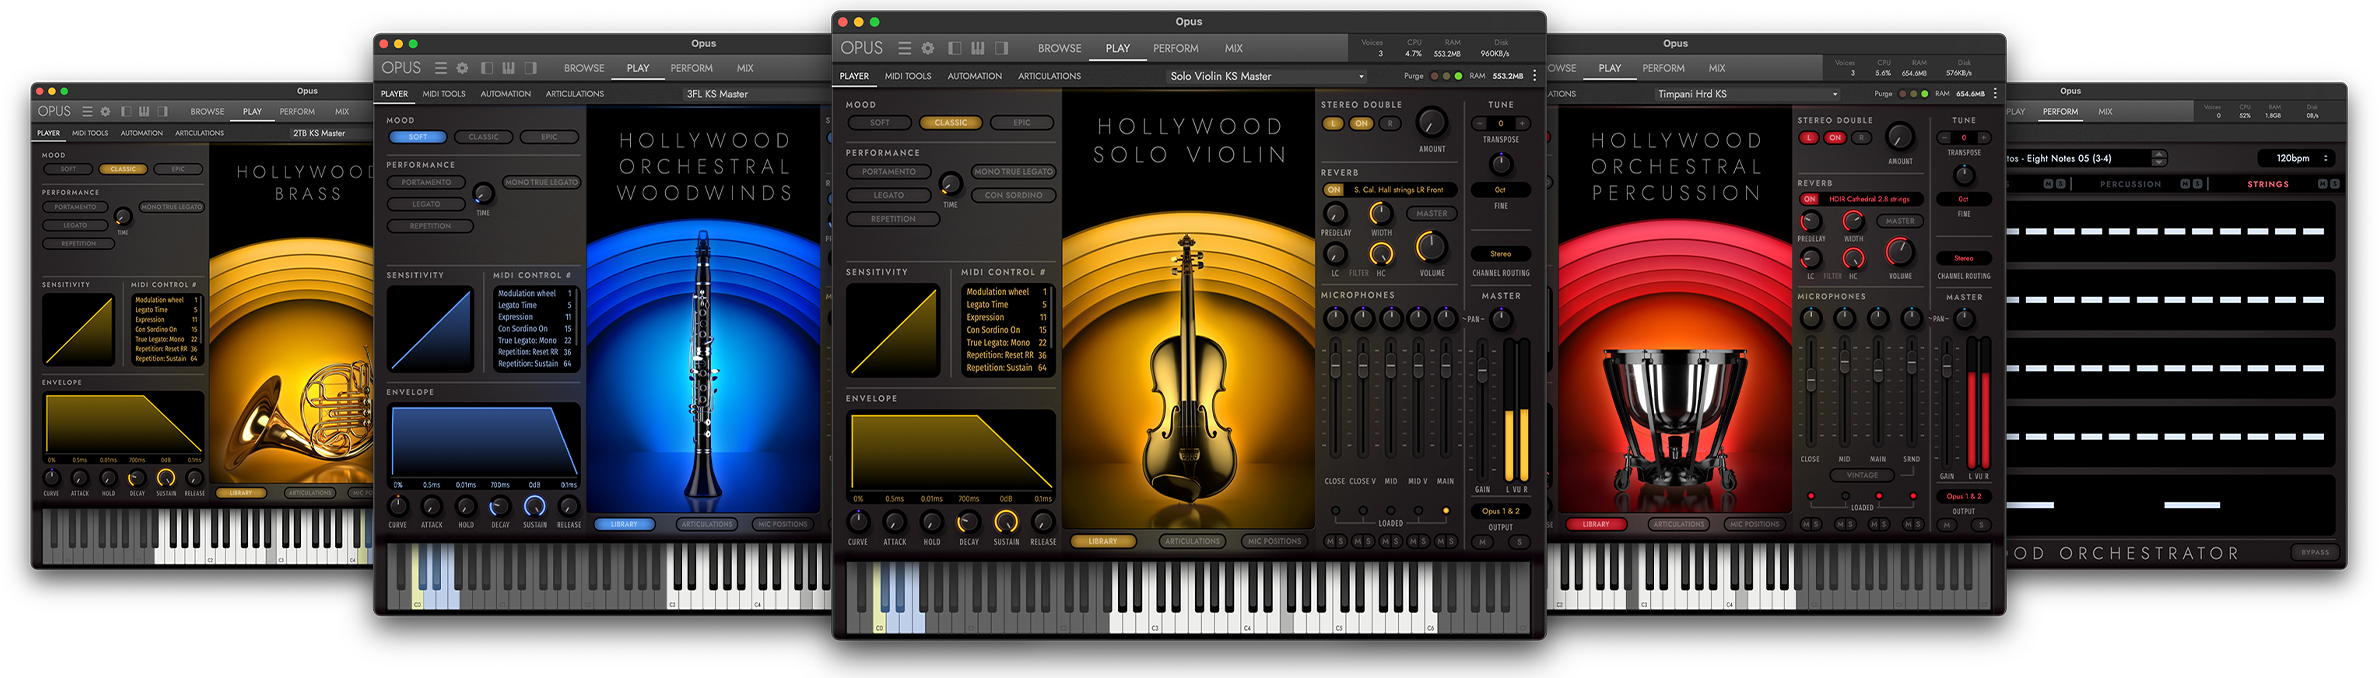Toggle Stereo Double ON in Solo Violin window
The height and width of the screenshot is (678, 2380).
pos(1361,124)
